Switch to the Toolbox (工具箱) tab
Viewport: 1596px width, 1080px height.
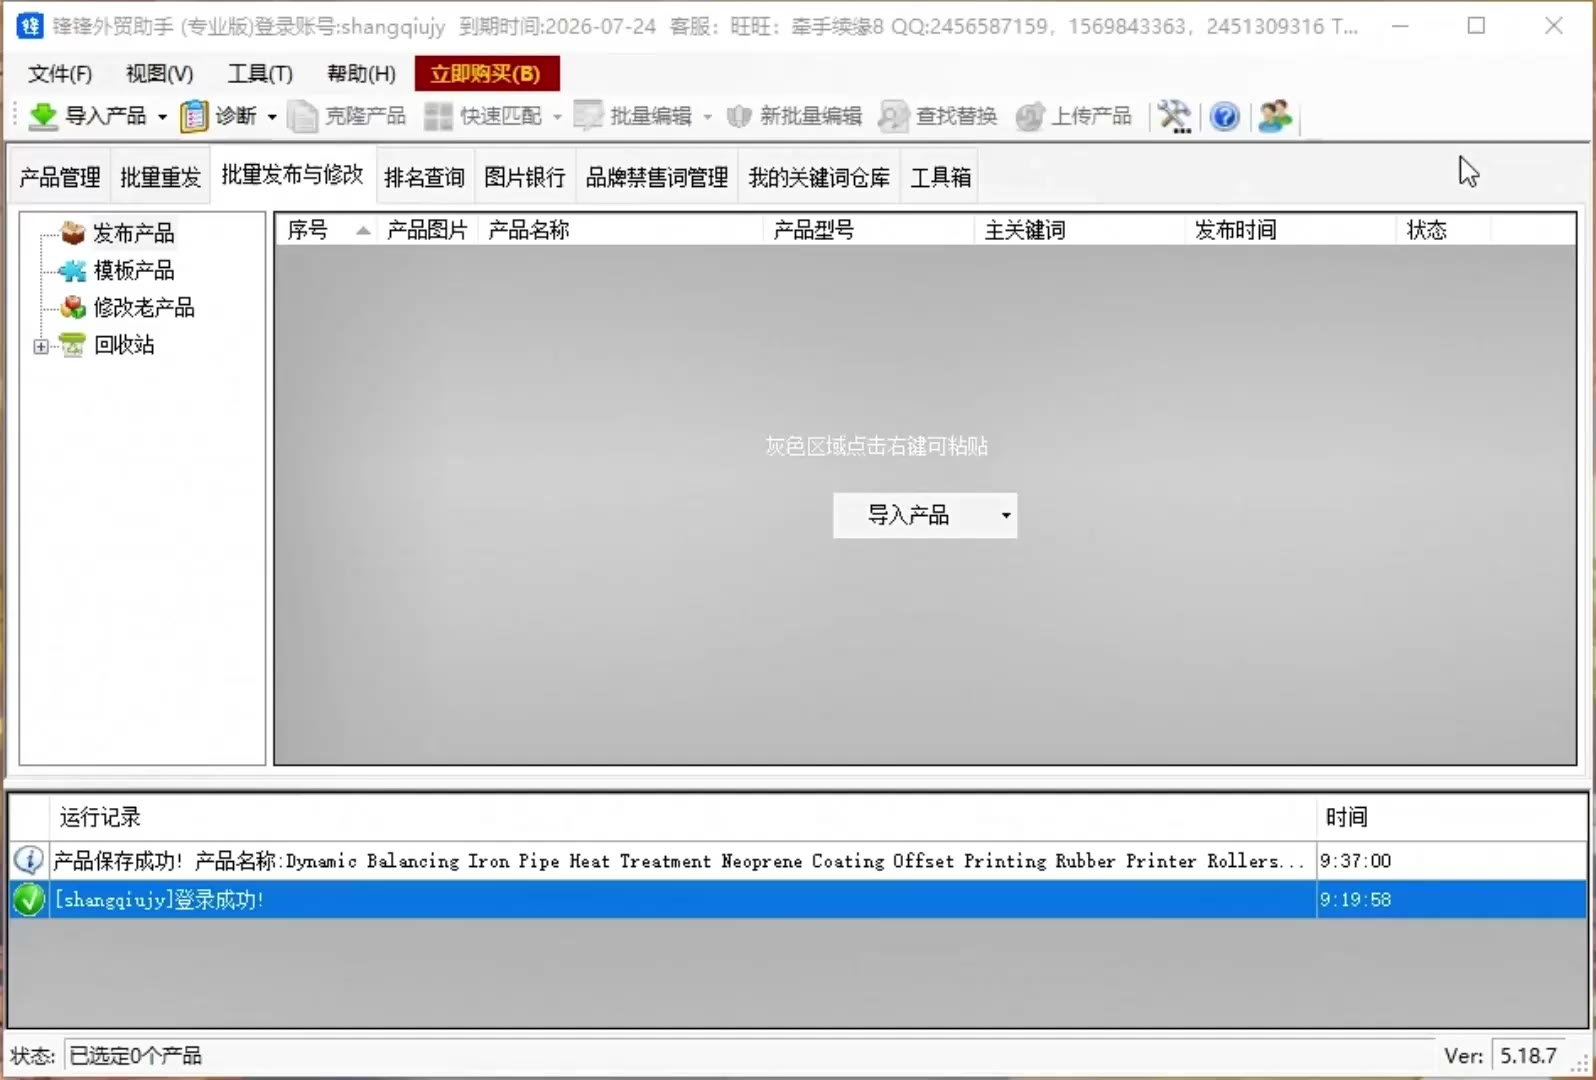pyautogui.click(x=940, y=177)
